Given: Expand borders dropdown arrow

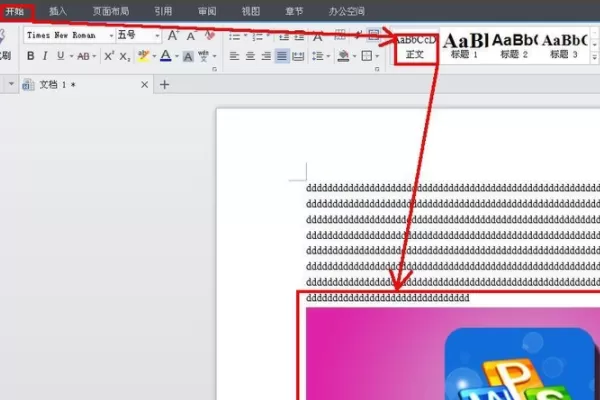Looking at the screenshot, I should click(377, 56).
